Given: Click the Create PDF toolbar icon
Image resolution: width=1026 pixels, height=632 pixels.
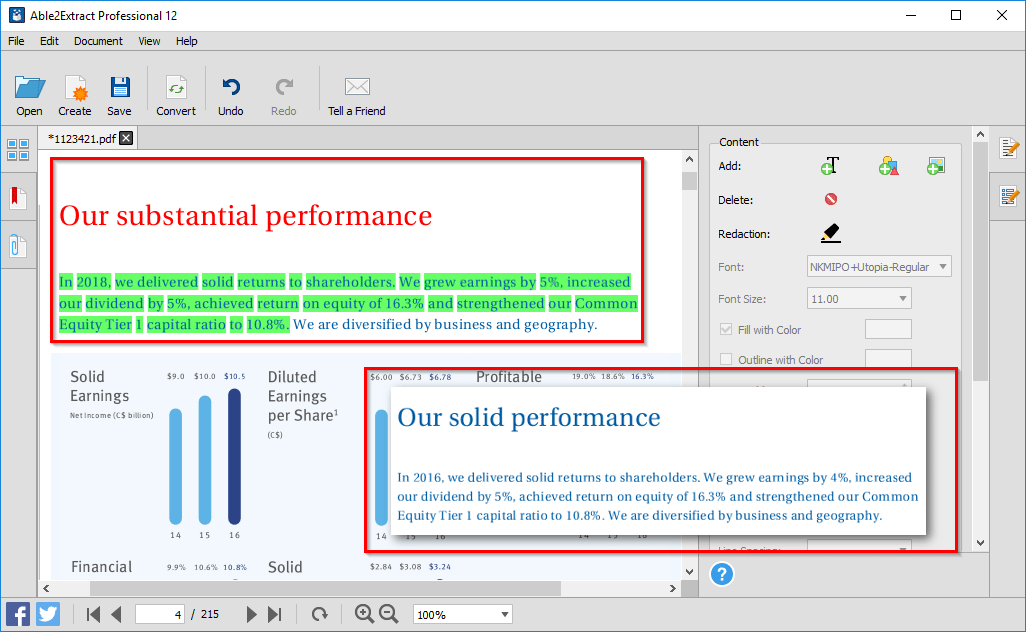Looking at the screenshot, I should (x=75, y=96).
